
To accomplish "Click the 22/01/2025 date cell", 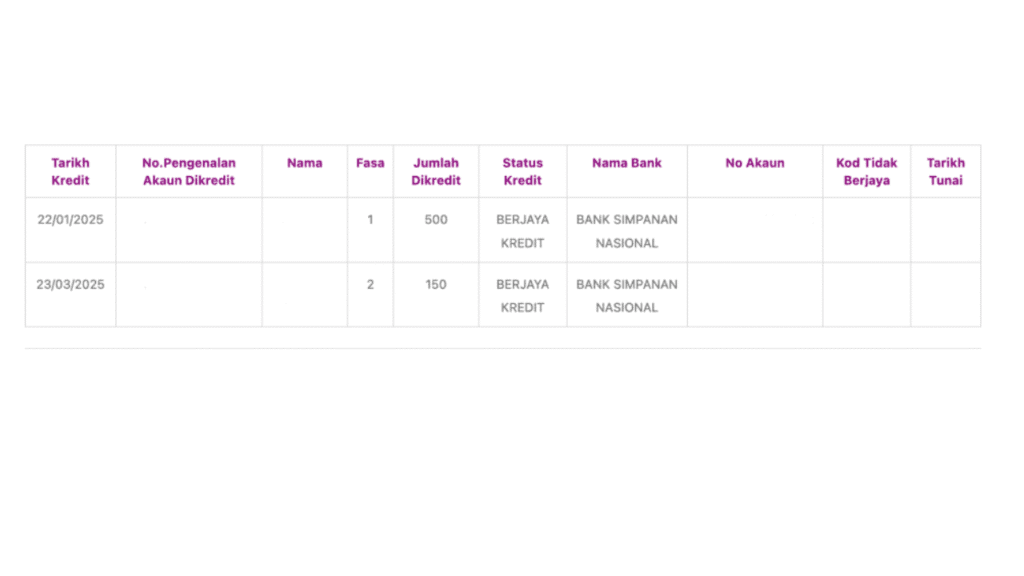I will 70,220.
